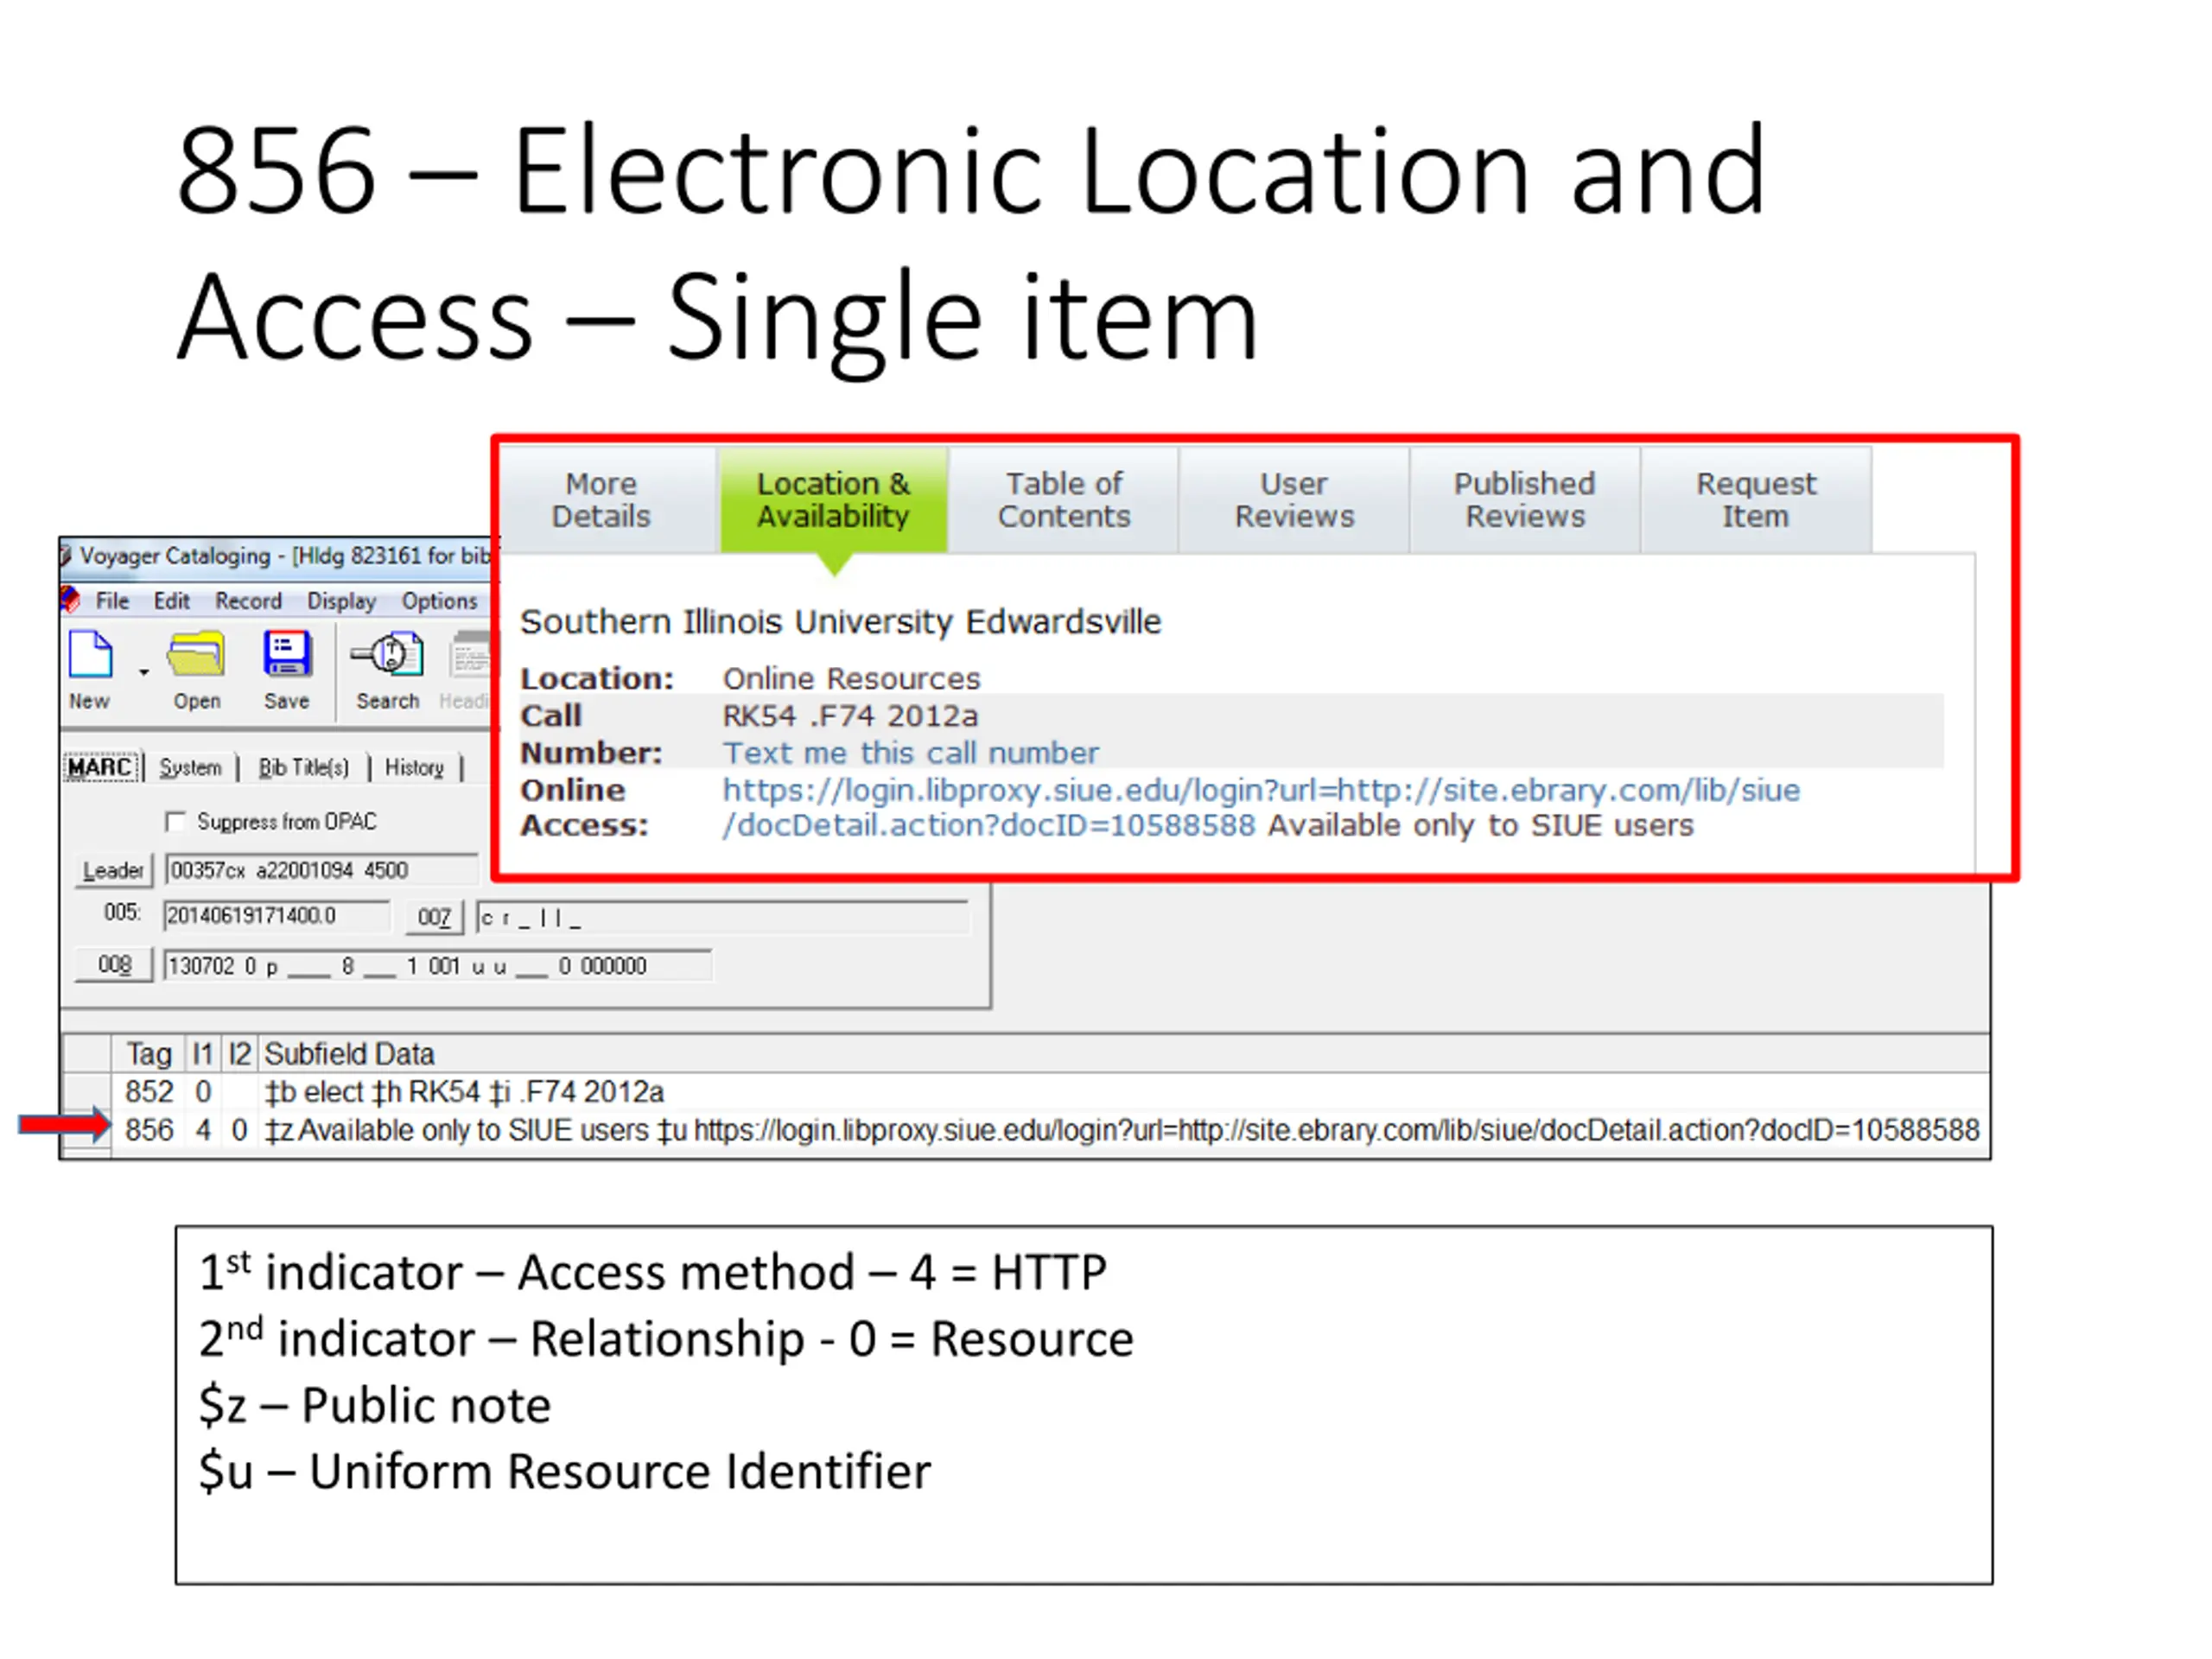Click the Search toolbar icon
The height and width of the screenshot is (1659, 2212).
pyautogui.click(x=387, y=655)
